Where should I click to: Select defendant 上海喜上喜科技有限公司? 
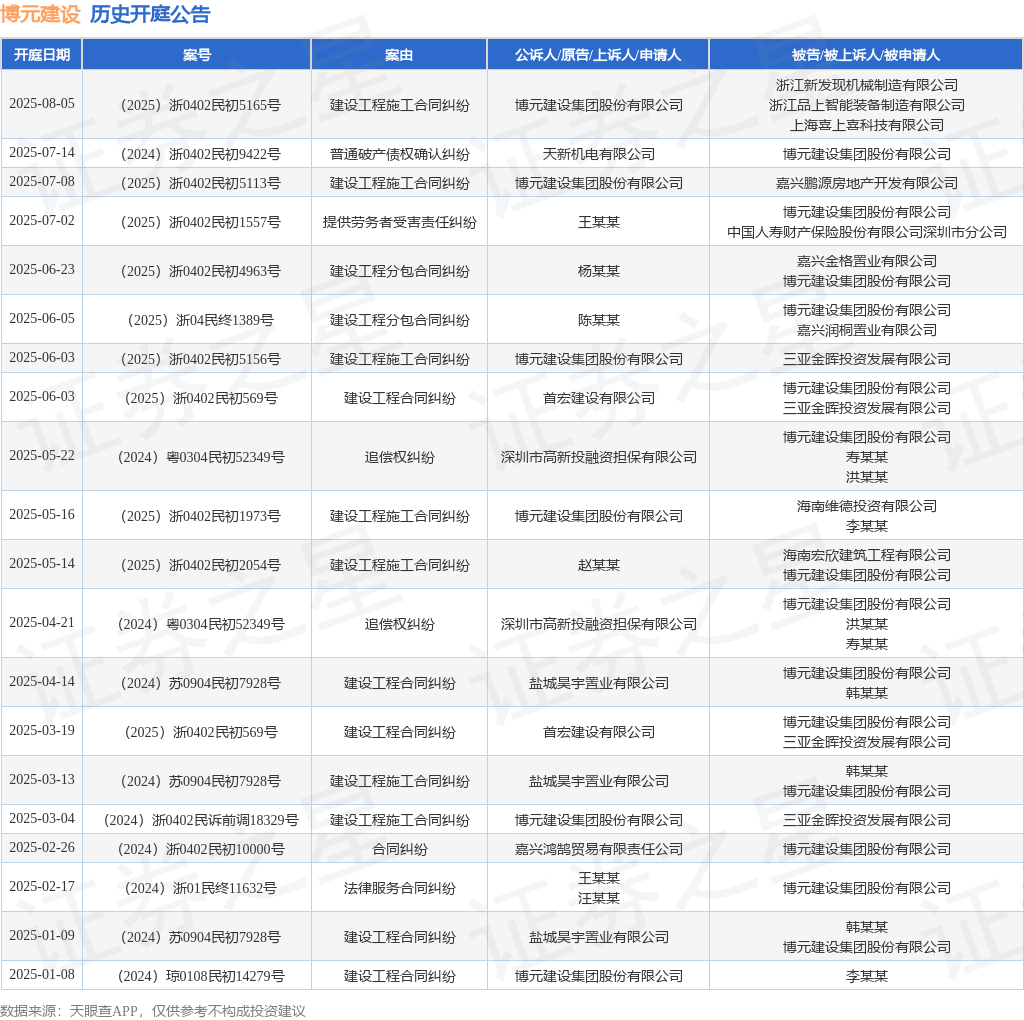click(867, 125)
